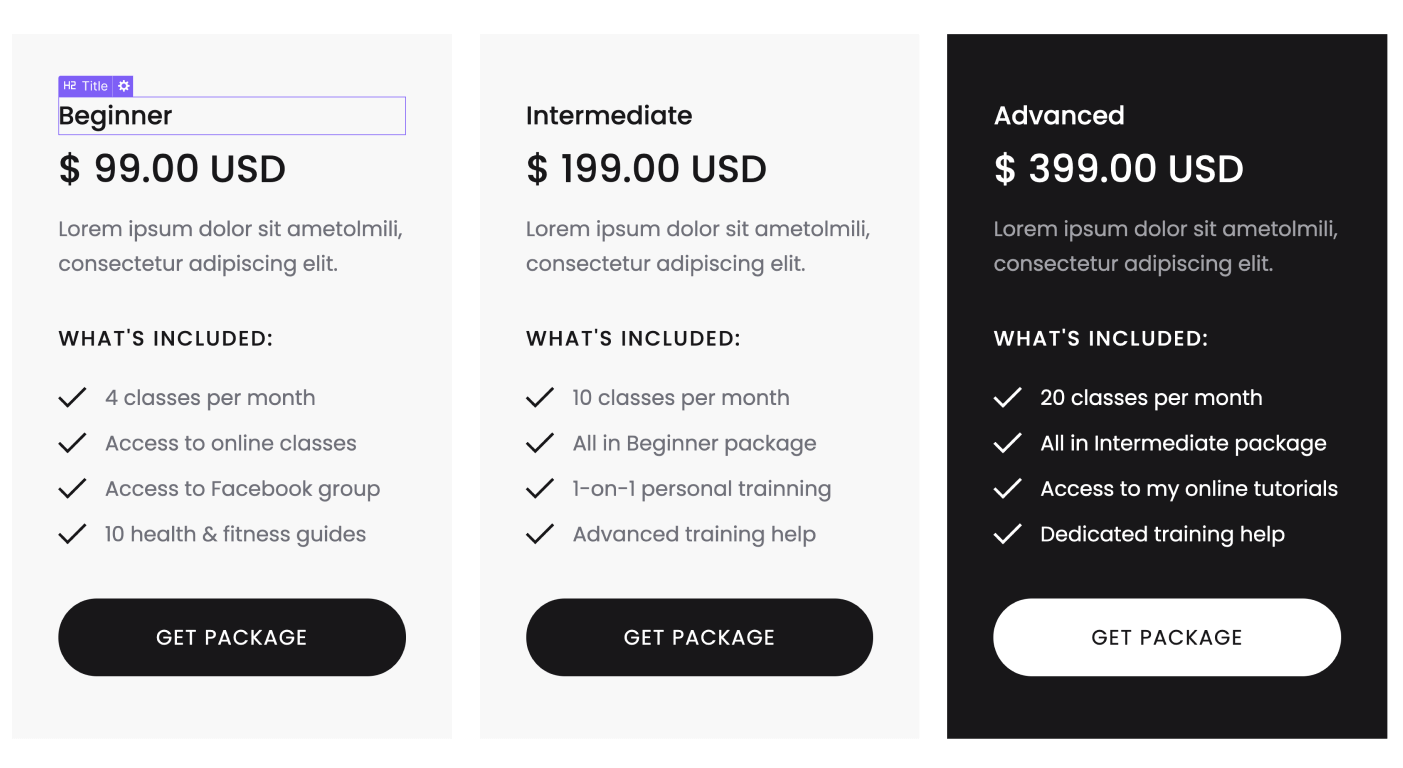Select the checkmark beside "4 classes per month"
The image size is (1403, 768).
(x=72, y=397)
